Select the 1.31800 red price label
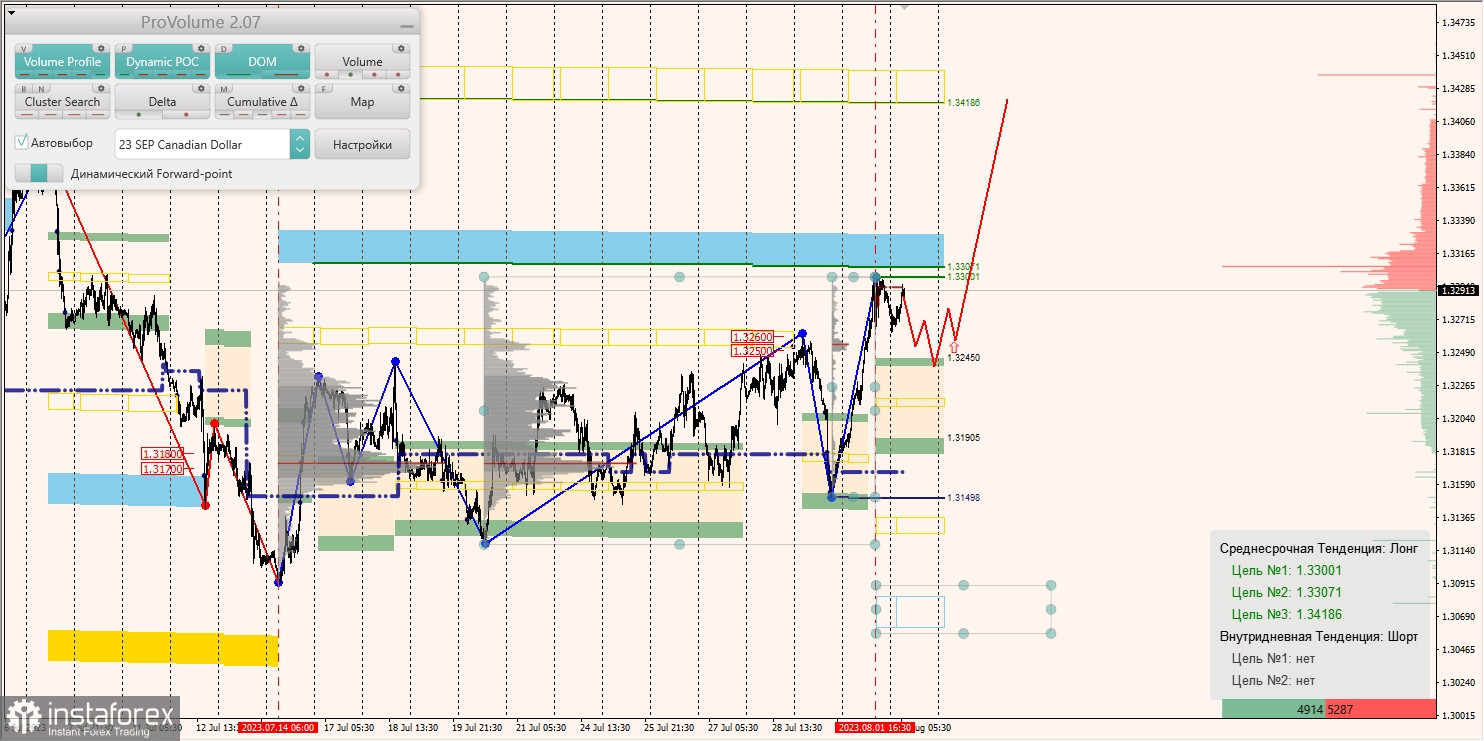This screenshot has width=1484, height=741. click(163, 454)
